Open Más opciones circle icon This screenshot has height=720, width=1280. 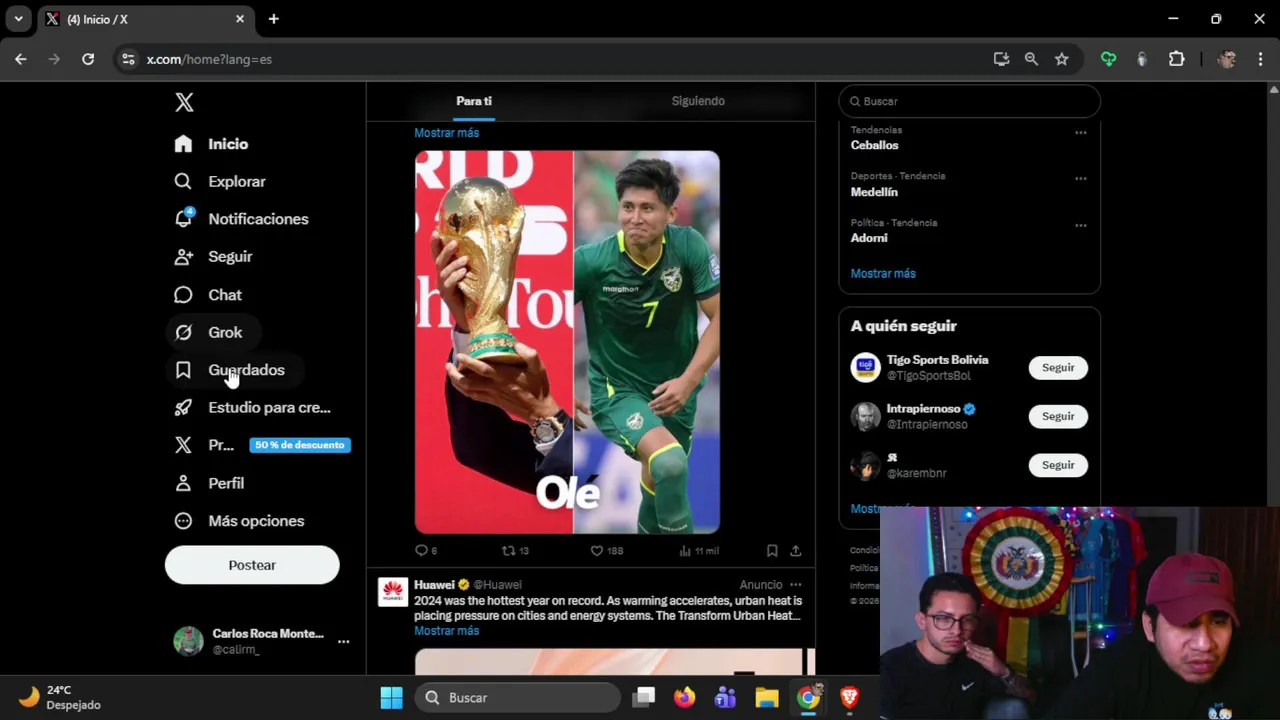[183, 521]
